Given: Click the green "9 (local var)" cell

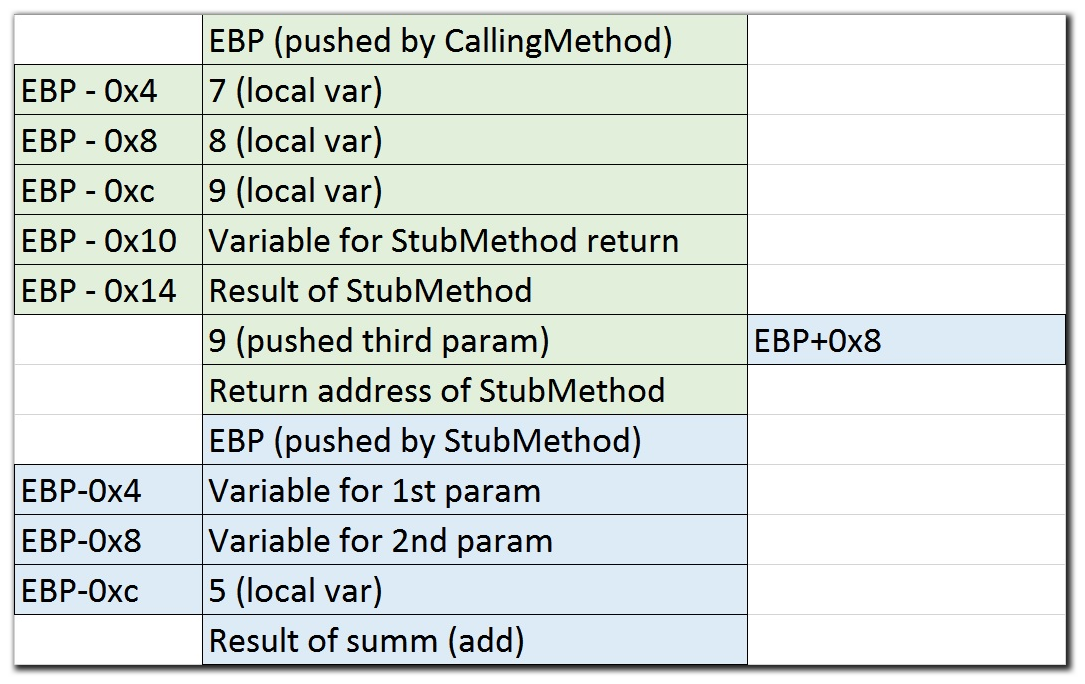Looking at the screenshot, I should 474,191.
